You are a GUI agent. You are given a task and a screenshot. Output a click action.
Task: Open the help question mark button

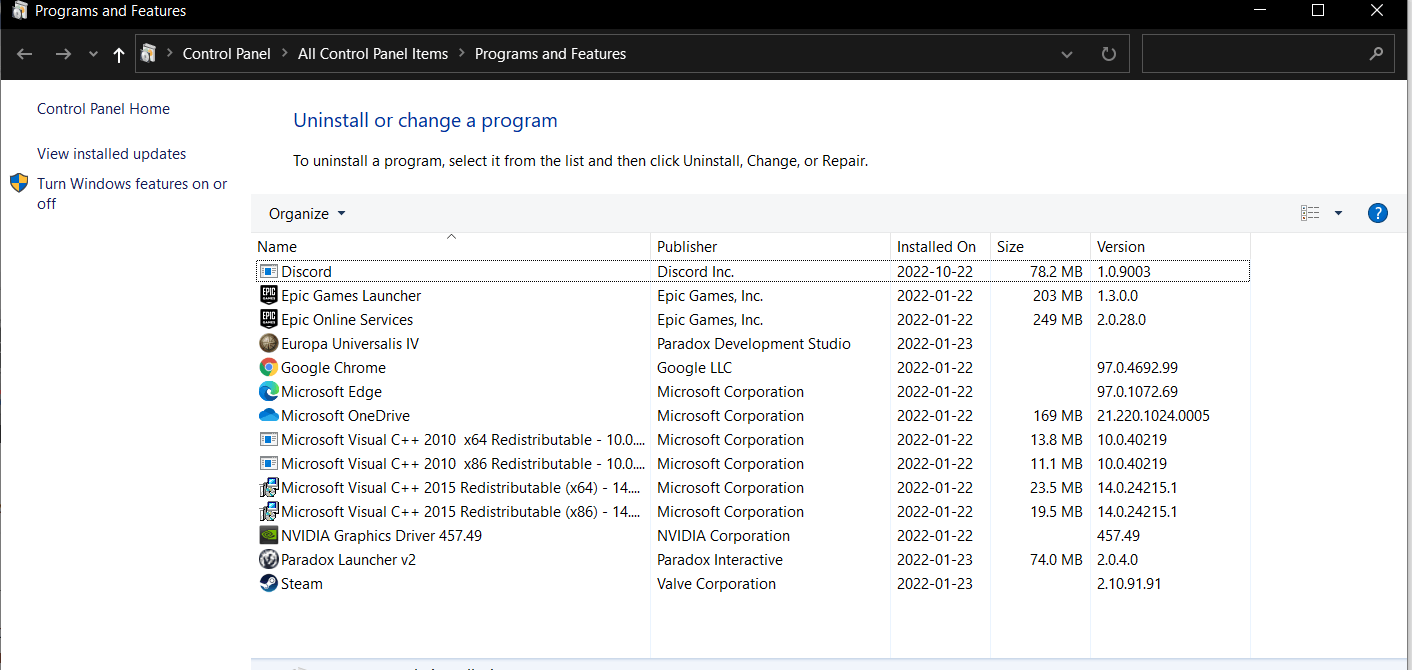(x=1377, y=213)
